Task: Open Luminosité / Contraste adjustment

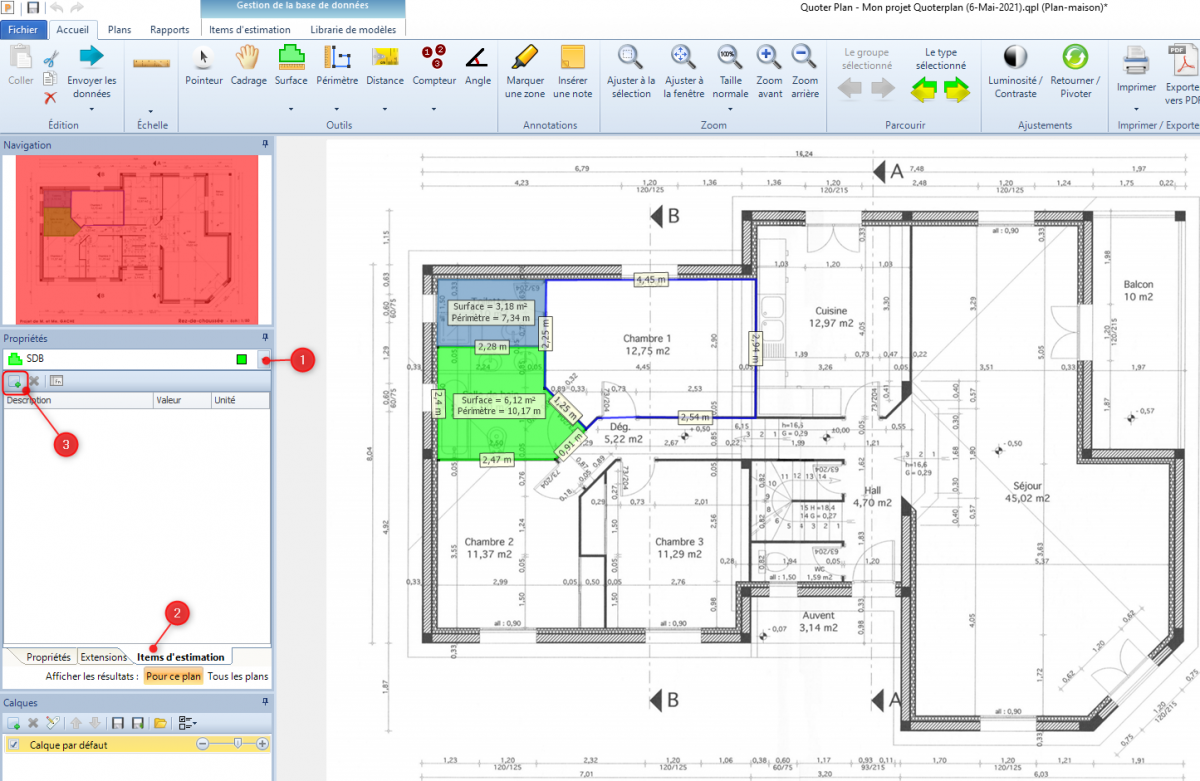Action: (1014, 70)
